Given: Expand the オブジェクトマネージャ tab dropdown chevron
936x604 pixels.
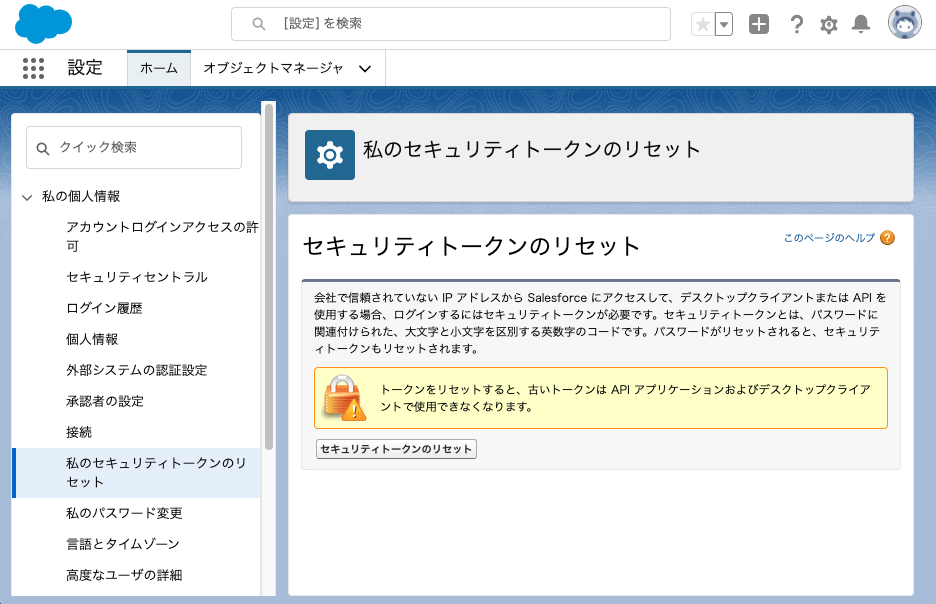Looking at the screenshot, I should click(365, 68).
